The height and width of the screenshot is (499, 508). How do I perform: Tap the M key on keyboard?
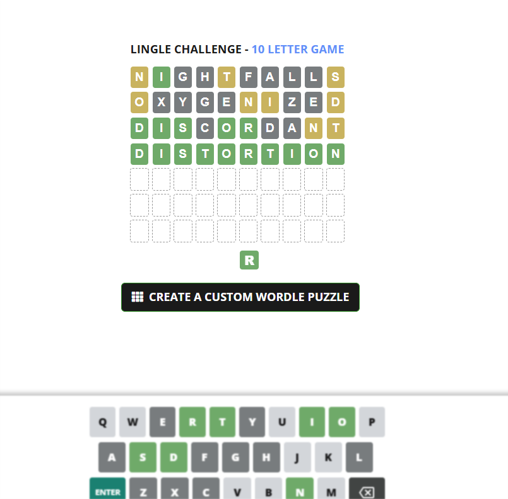coord(331,489)
